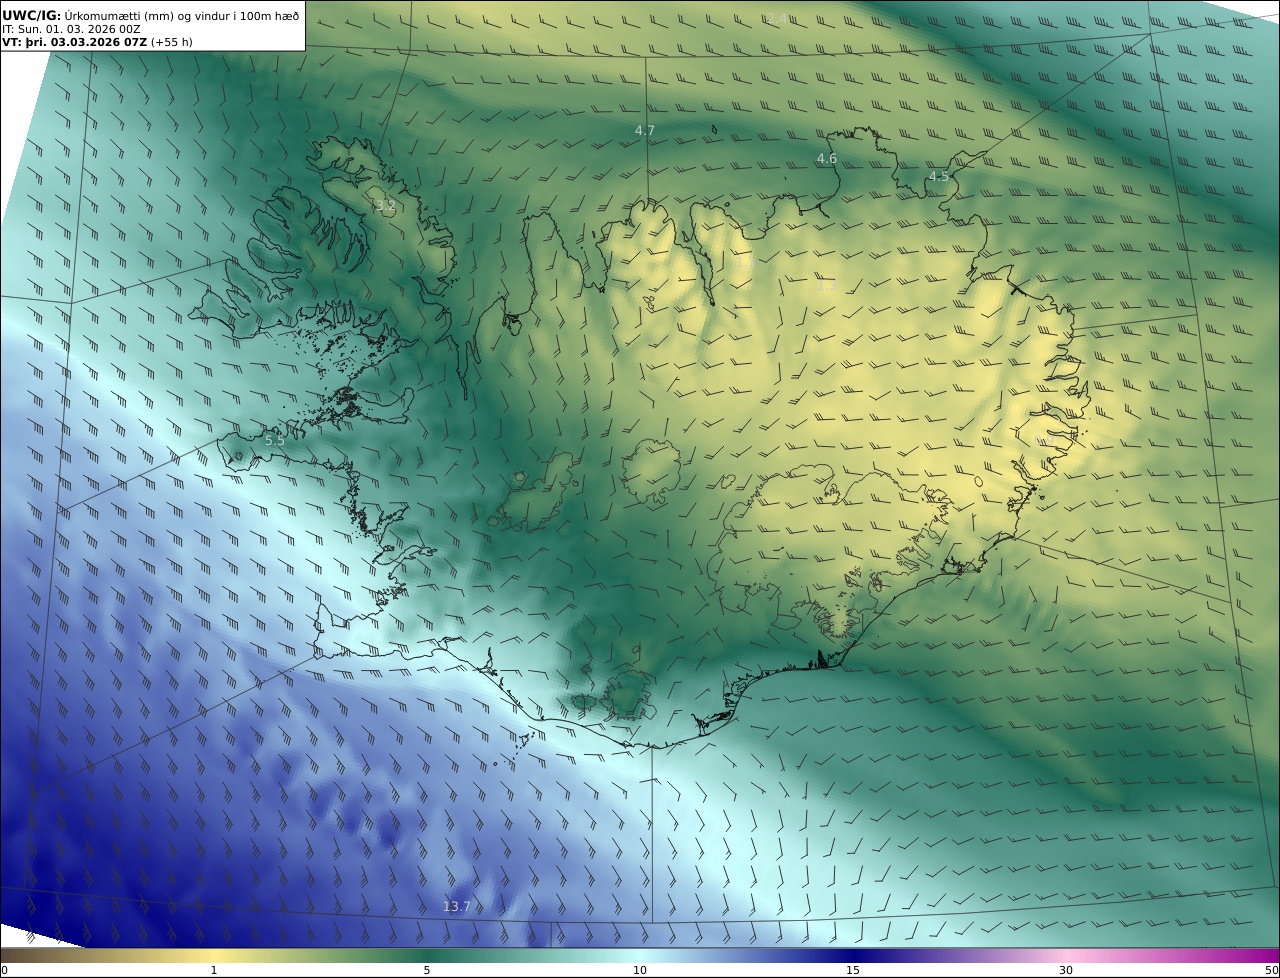Click the "UWC/IG:" title text
The height and width of the screenshot is (978, 1280).
tap(31, 15)
